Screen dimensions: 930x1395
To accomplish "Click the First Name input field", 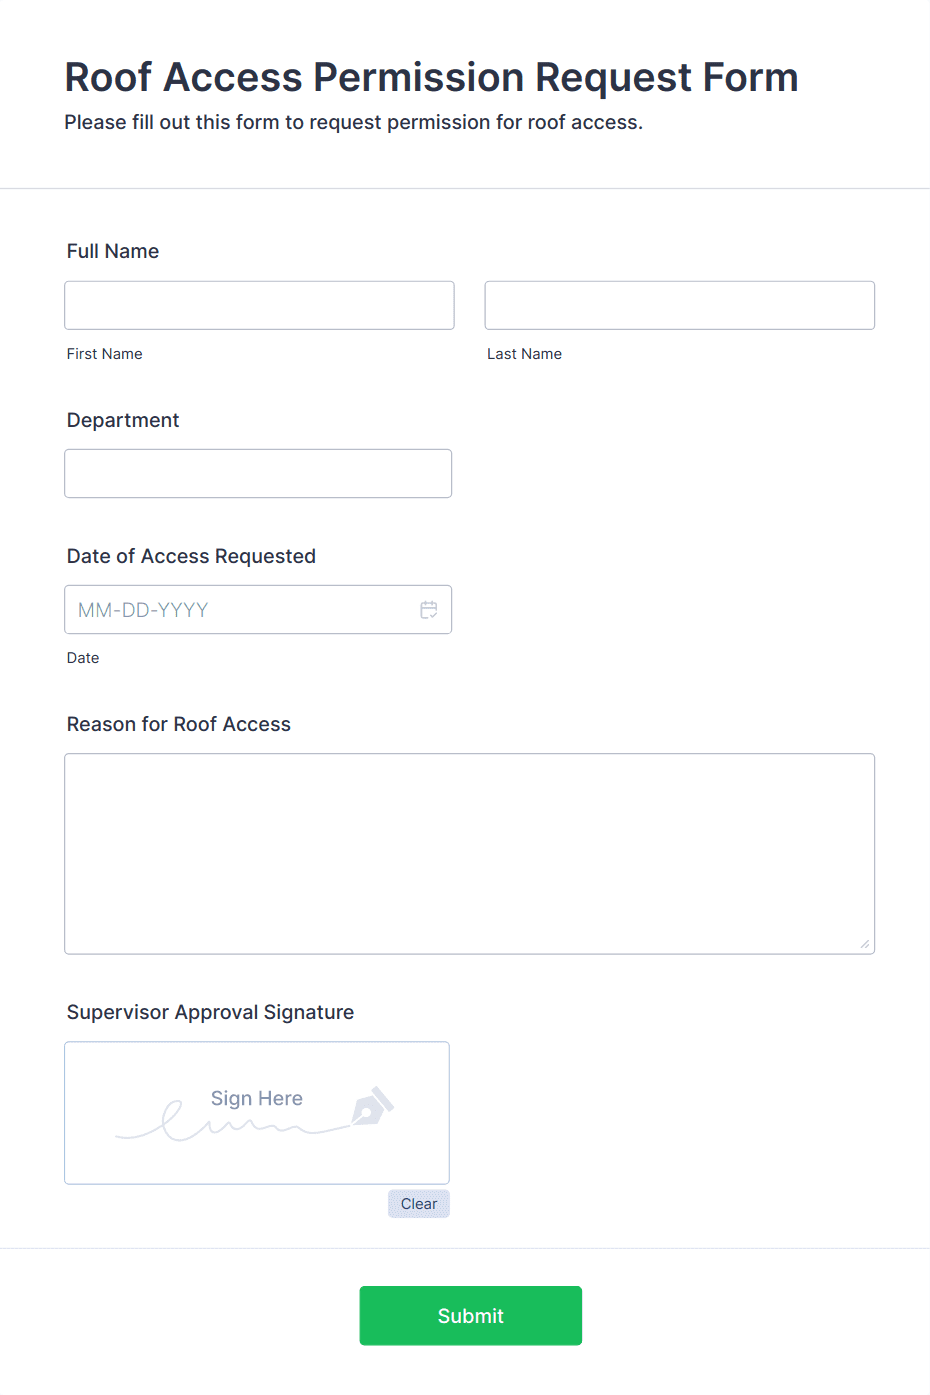I will pos(258,305).
